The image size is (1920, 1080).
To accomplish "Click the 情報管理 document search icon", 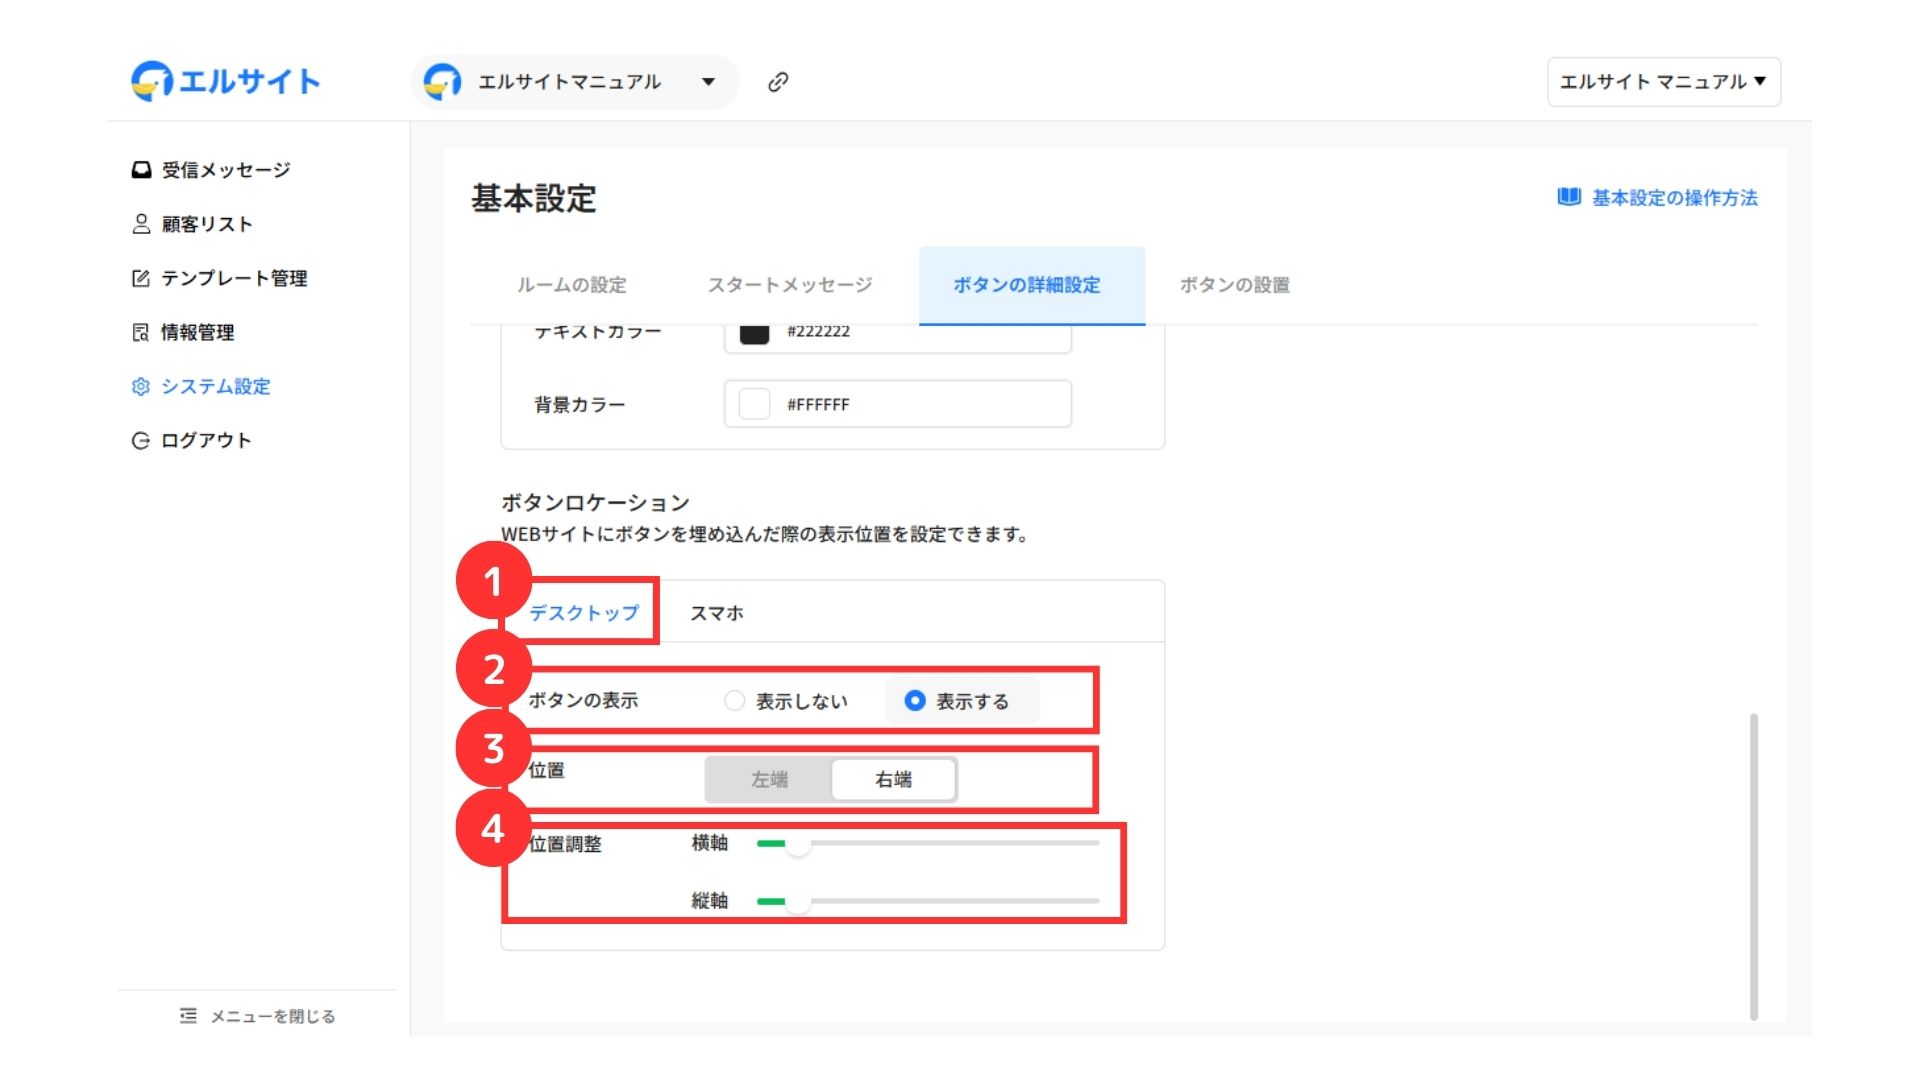I will [x=141, y=332].
